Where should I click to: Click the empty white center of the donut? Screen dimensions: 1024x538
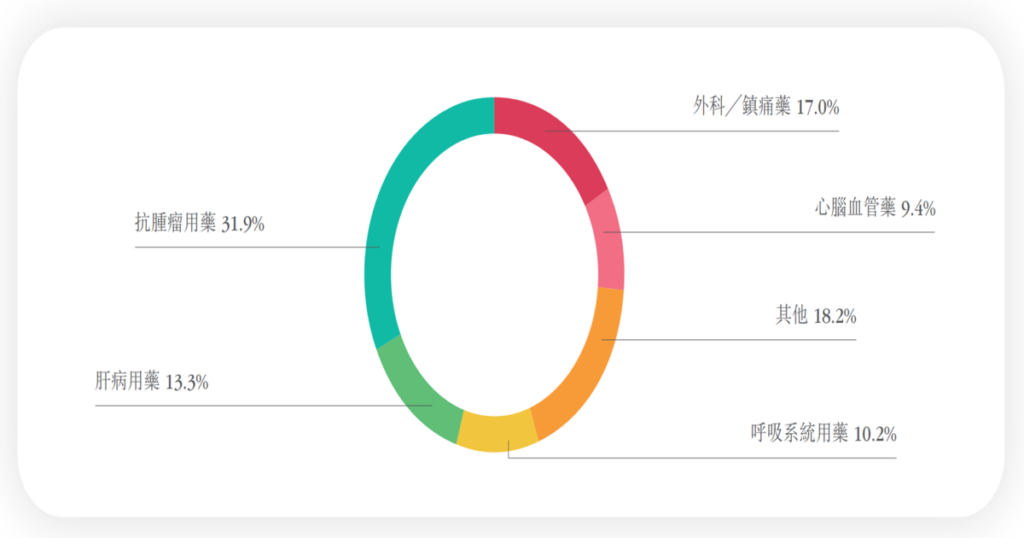(494, 274)
